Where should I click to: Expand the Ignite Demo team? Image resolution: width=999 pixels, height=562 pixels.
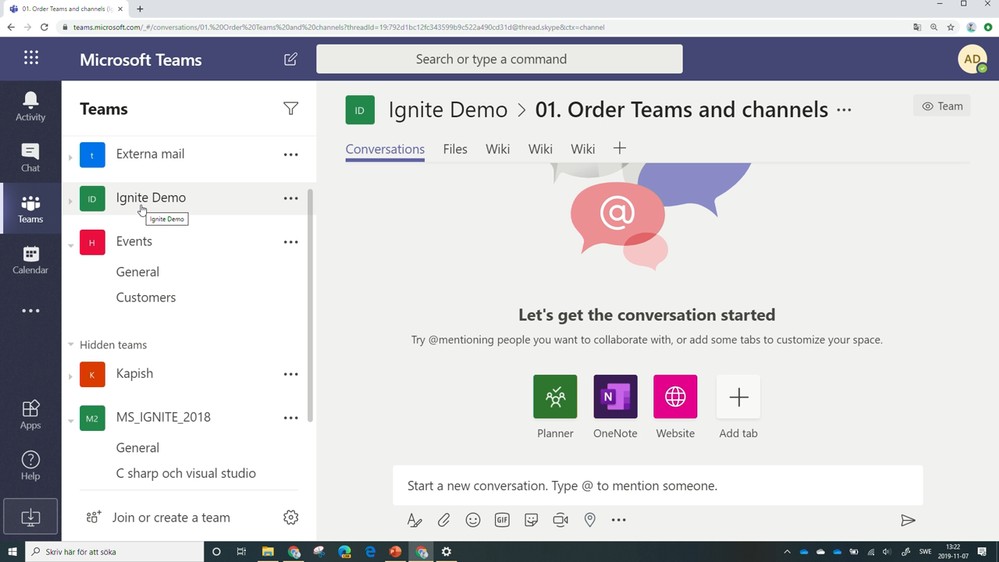pos(71,200)
